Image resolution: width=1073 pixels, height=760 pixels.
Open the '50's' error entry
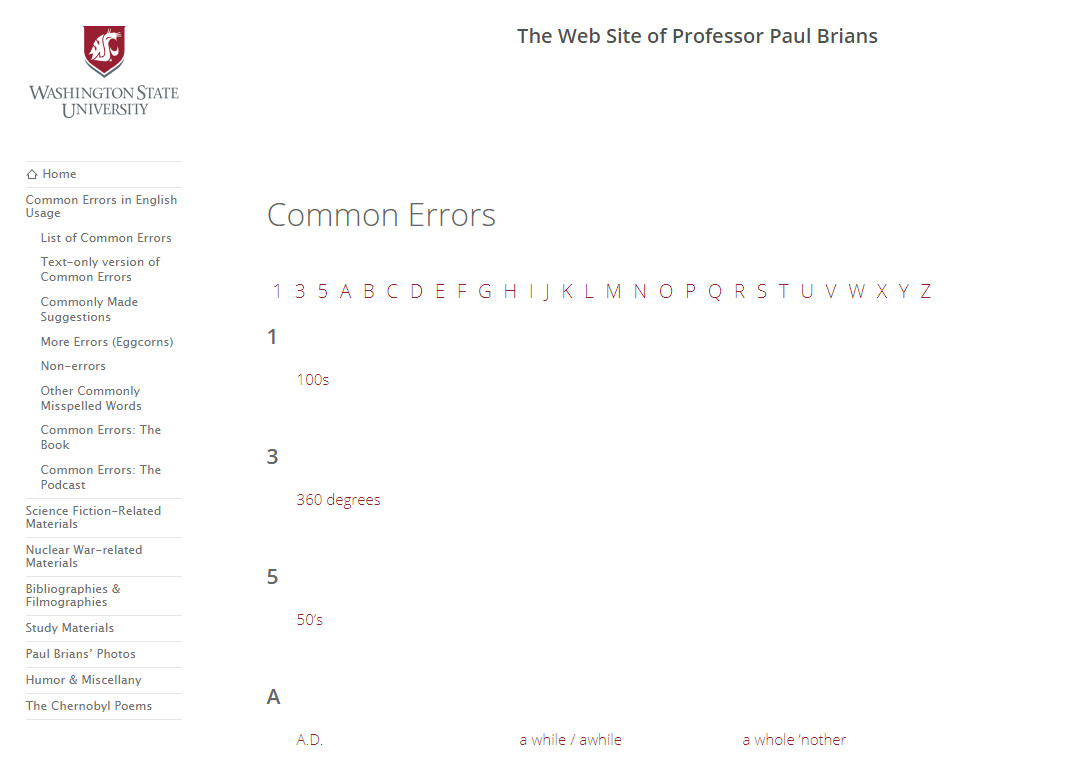coord(310,620)
